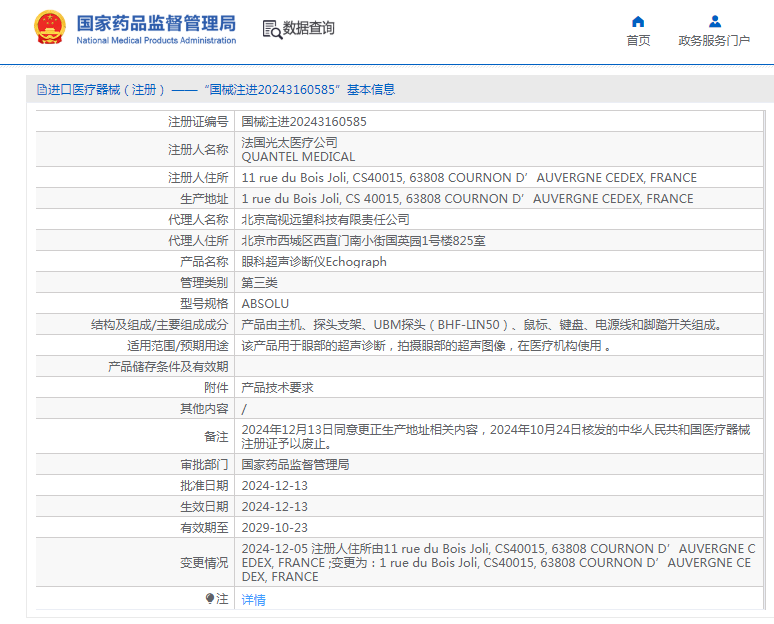774x624 pixels.
Task: Click National Medical Products Administration subtitle
Action: pos(156,40)
